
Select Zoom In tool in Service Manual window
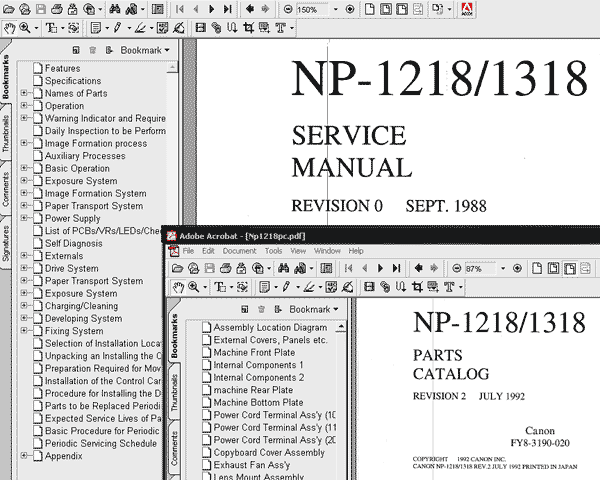click(25, 28)
